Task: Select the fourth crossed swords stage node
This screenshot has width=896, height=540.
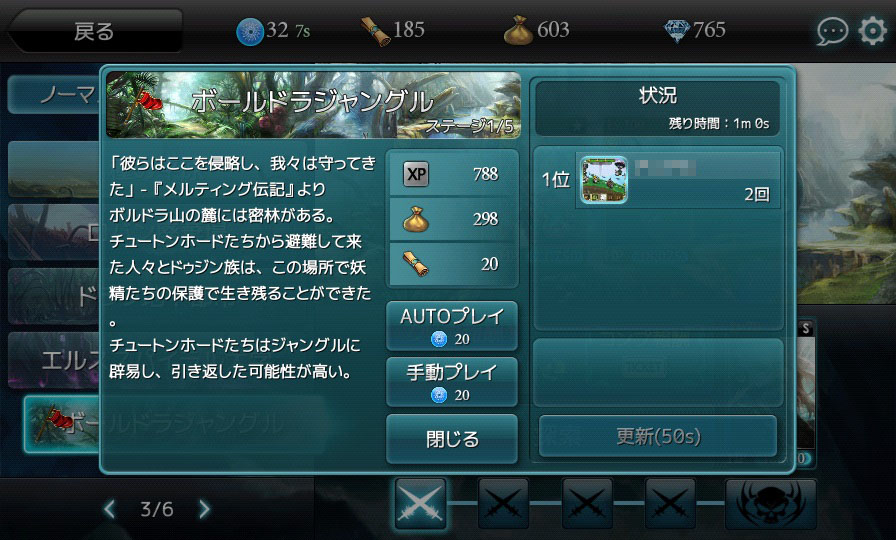Action: point(670,503)
